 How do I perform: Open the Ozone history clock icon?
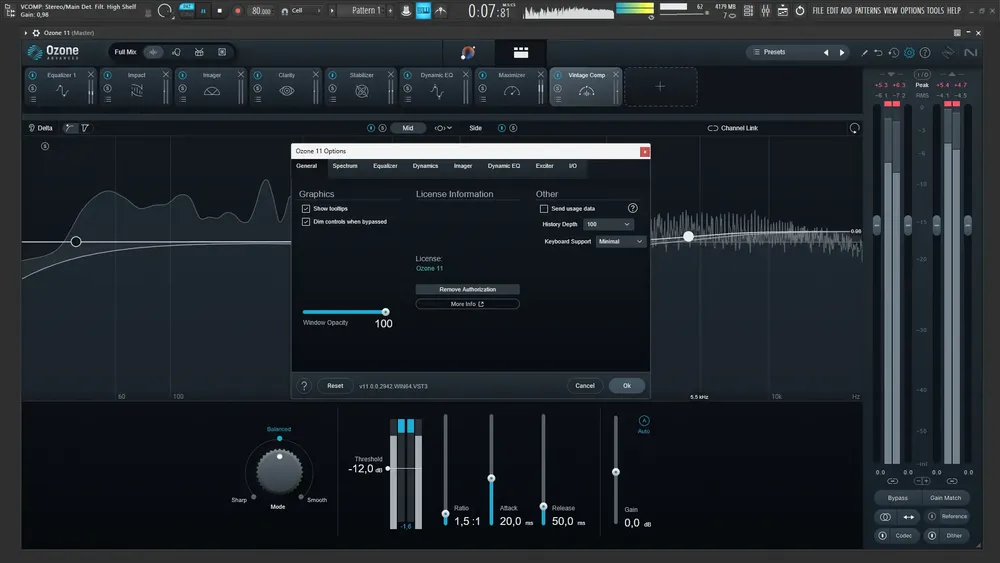tap(893, 52)
